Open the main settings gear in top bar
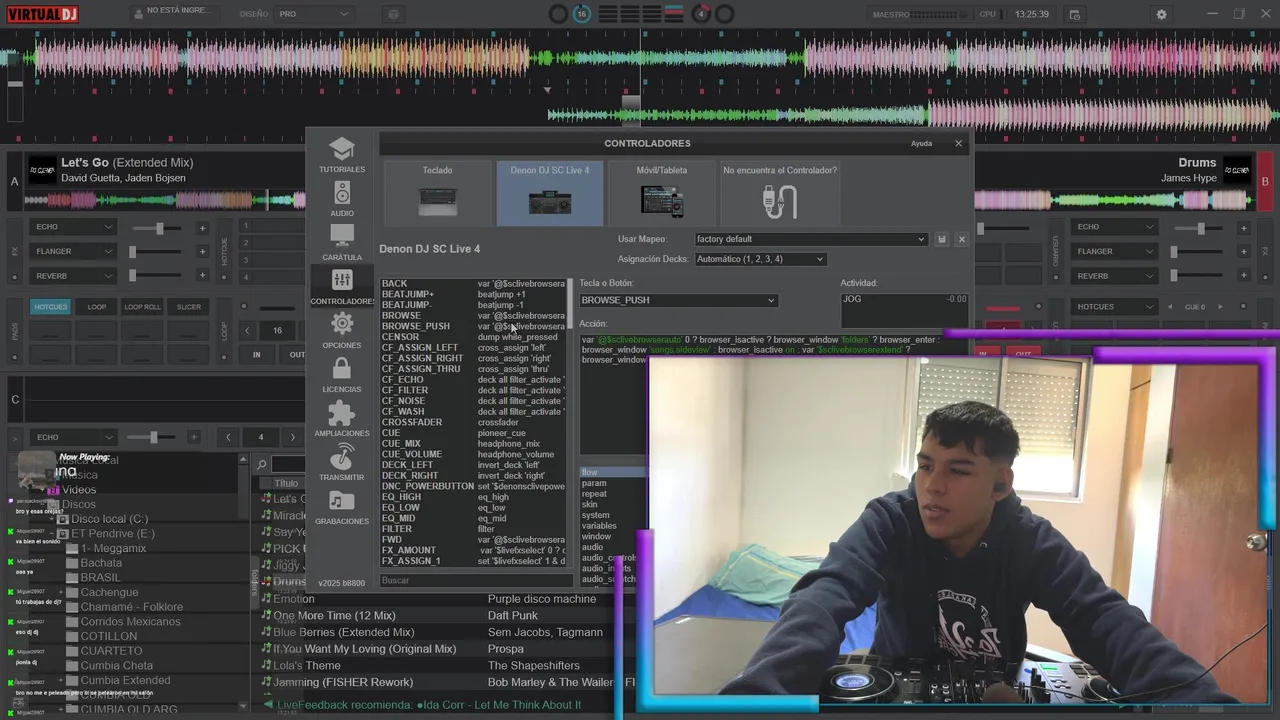 coord(1161,14)
